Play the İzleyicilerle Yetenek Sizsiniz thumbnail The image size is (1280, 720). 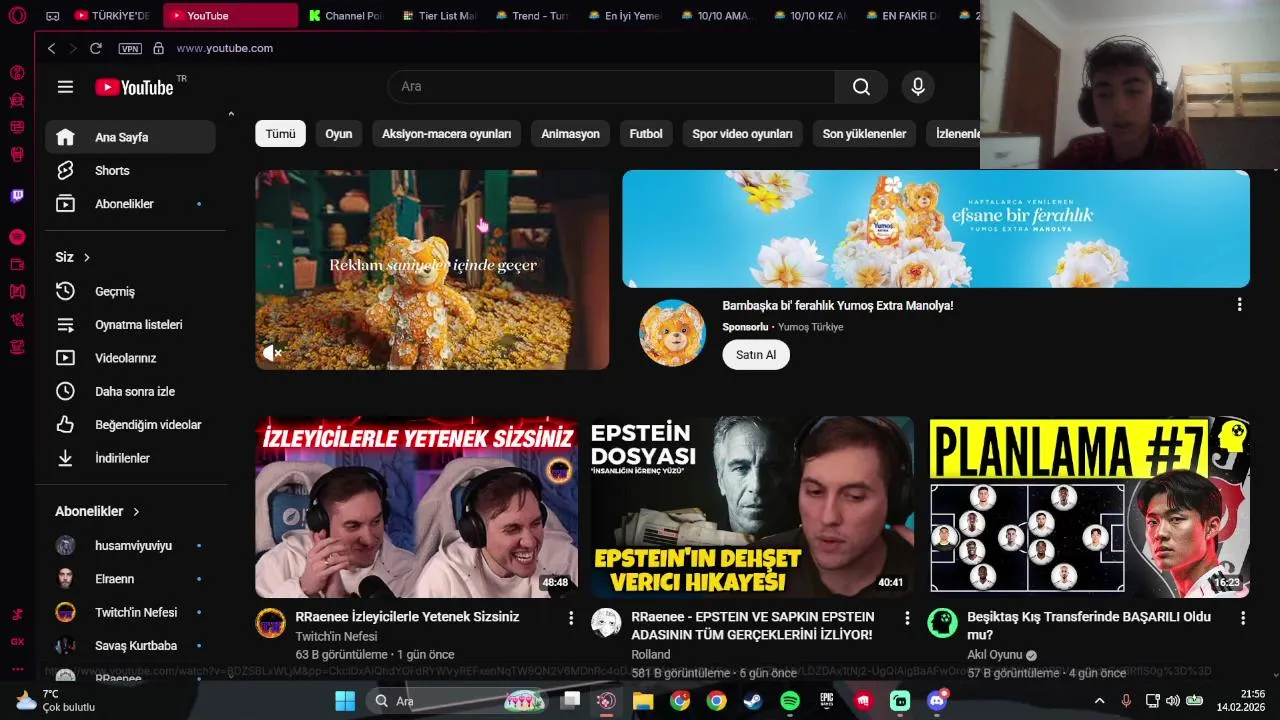pyautogui.click(x=416, y=507)
